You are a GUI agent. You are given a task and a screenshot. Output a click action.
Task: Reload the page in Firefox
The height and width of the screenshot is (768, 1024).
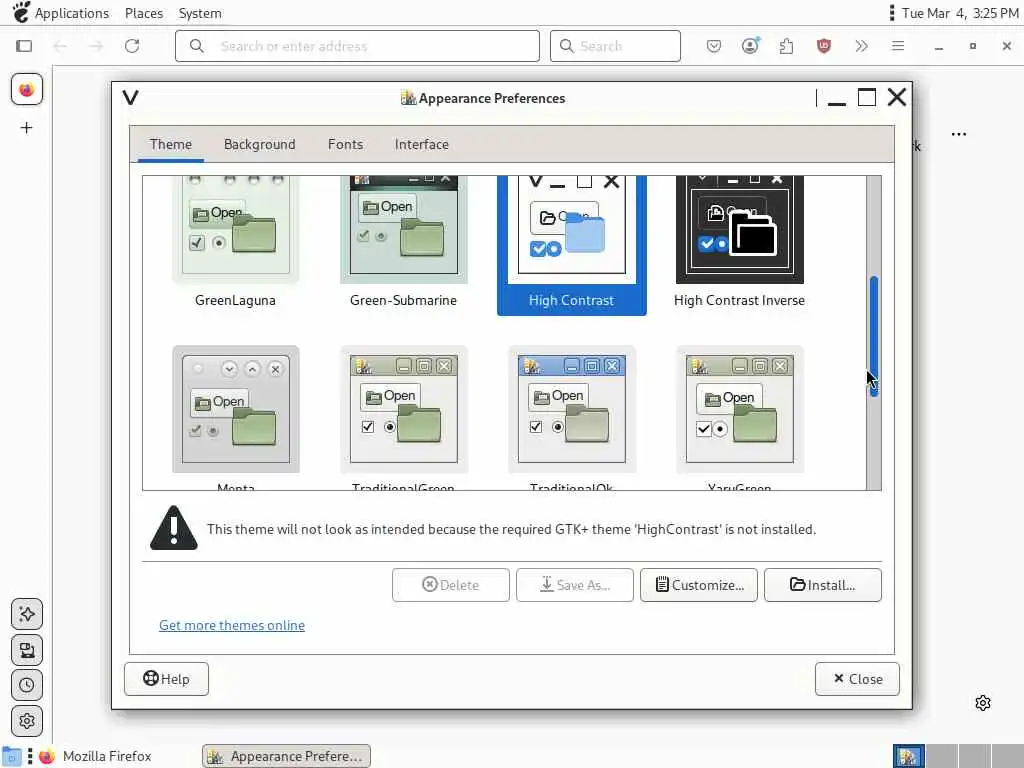[x=132, y=46]
